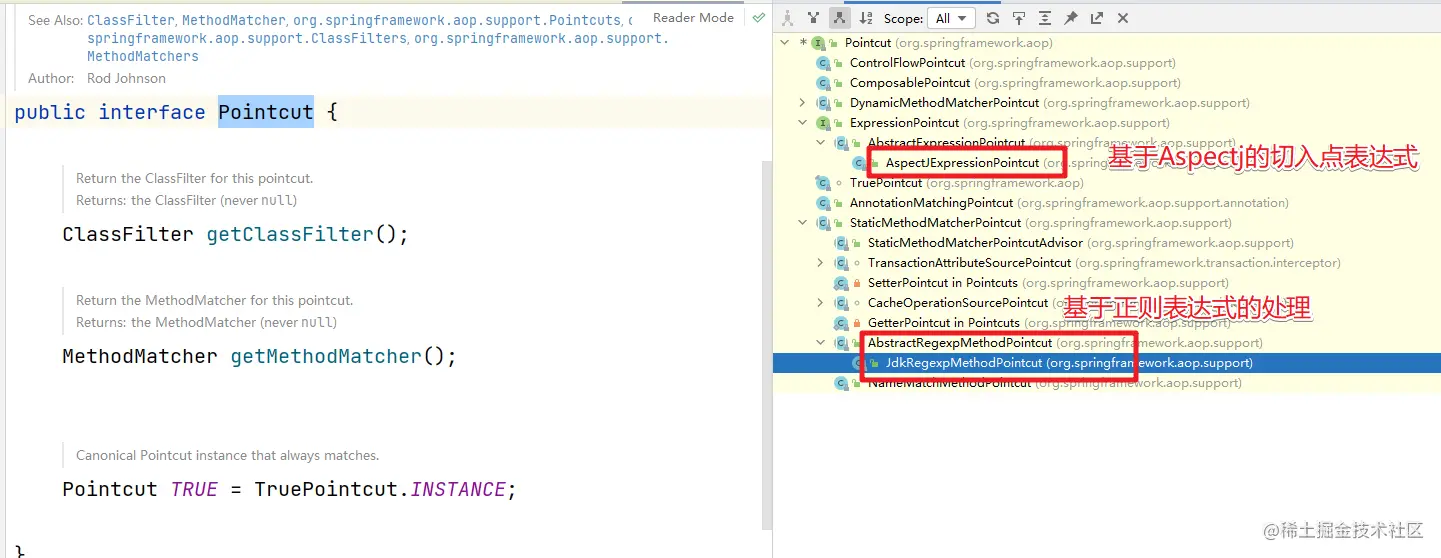Sort hierarchy alphabetically
Viewport: 1441px width, 558px height.
click(866, 18)
